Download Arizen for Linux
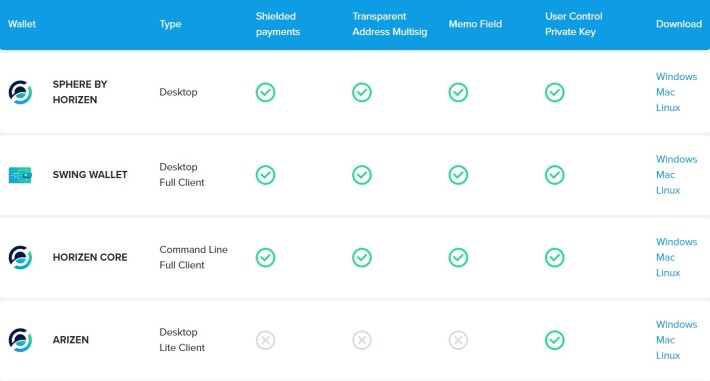The image size is (710, 381). (668, 355)
